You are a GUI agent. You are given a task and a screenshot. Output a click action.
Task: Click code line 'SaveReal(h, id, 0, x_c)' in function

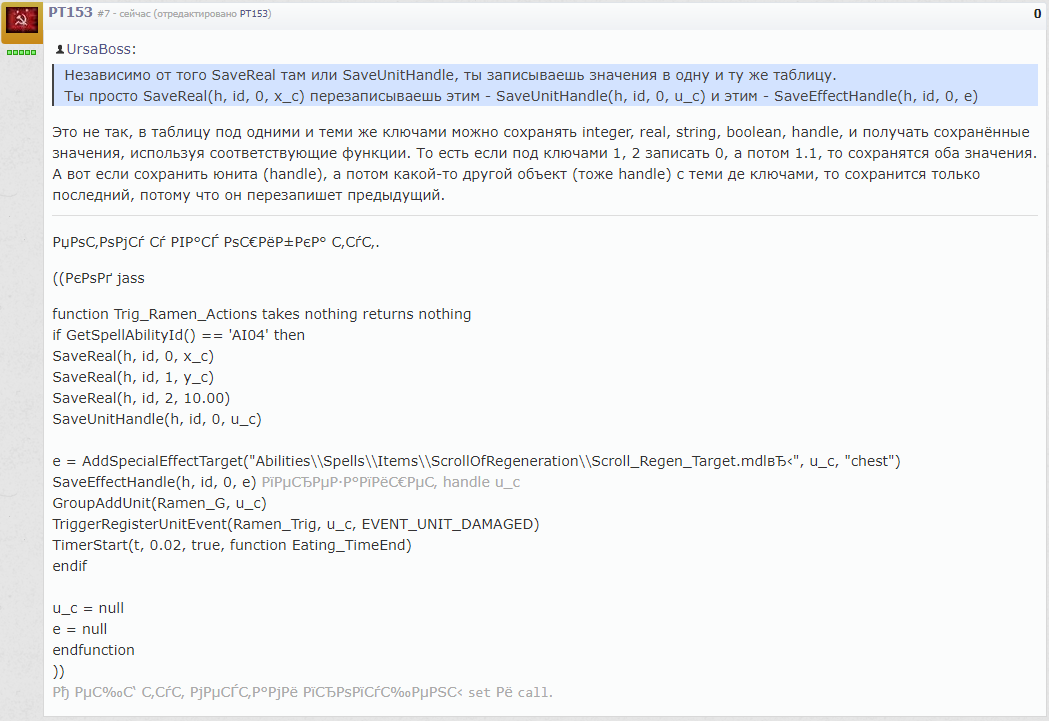point(133,356)
